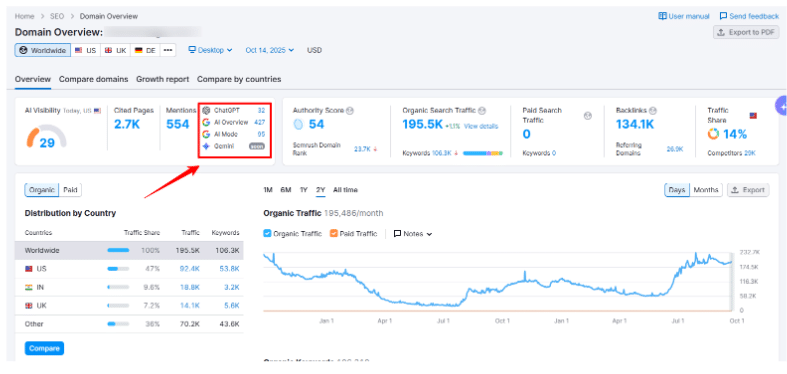Open the Notes dropdown above the chart
Viewport: 787px width, 374px height.
tap(413, 233)
